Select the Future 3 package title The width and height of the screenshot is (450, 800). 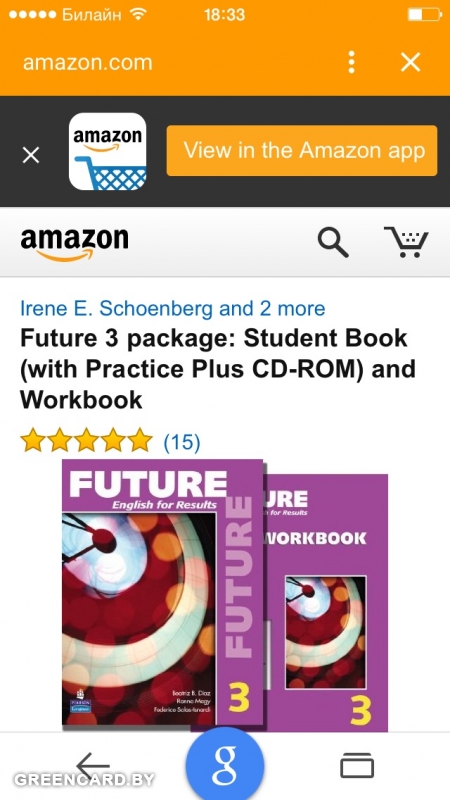(x=218, y=369)
